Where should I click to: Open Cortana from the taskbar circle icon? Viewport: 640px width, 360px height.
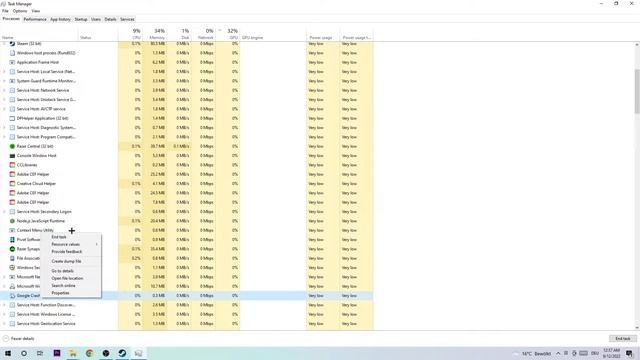24,353
